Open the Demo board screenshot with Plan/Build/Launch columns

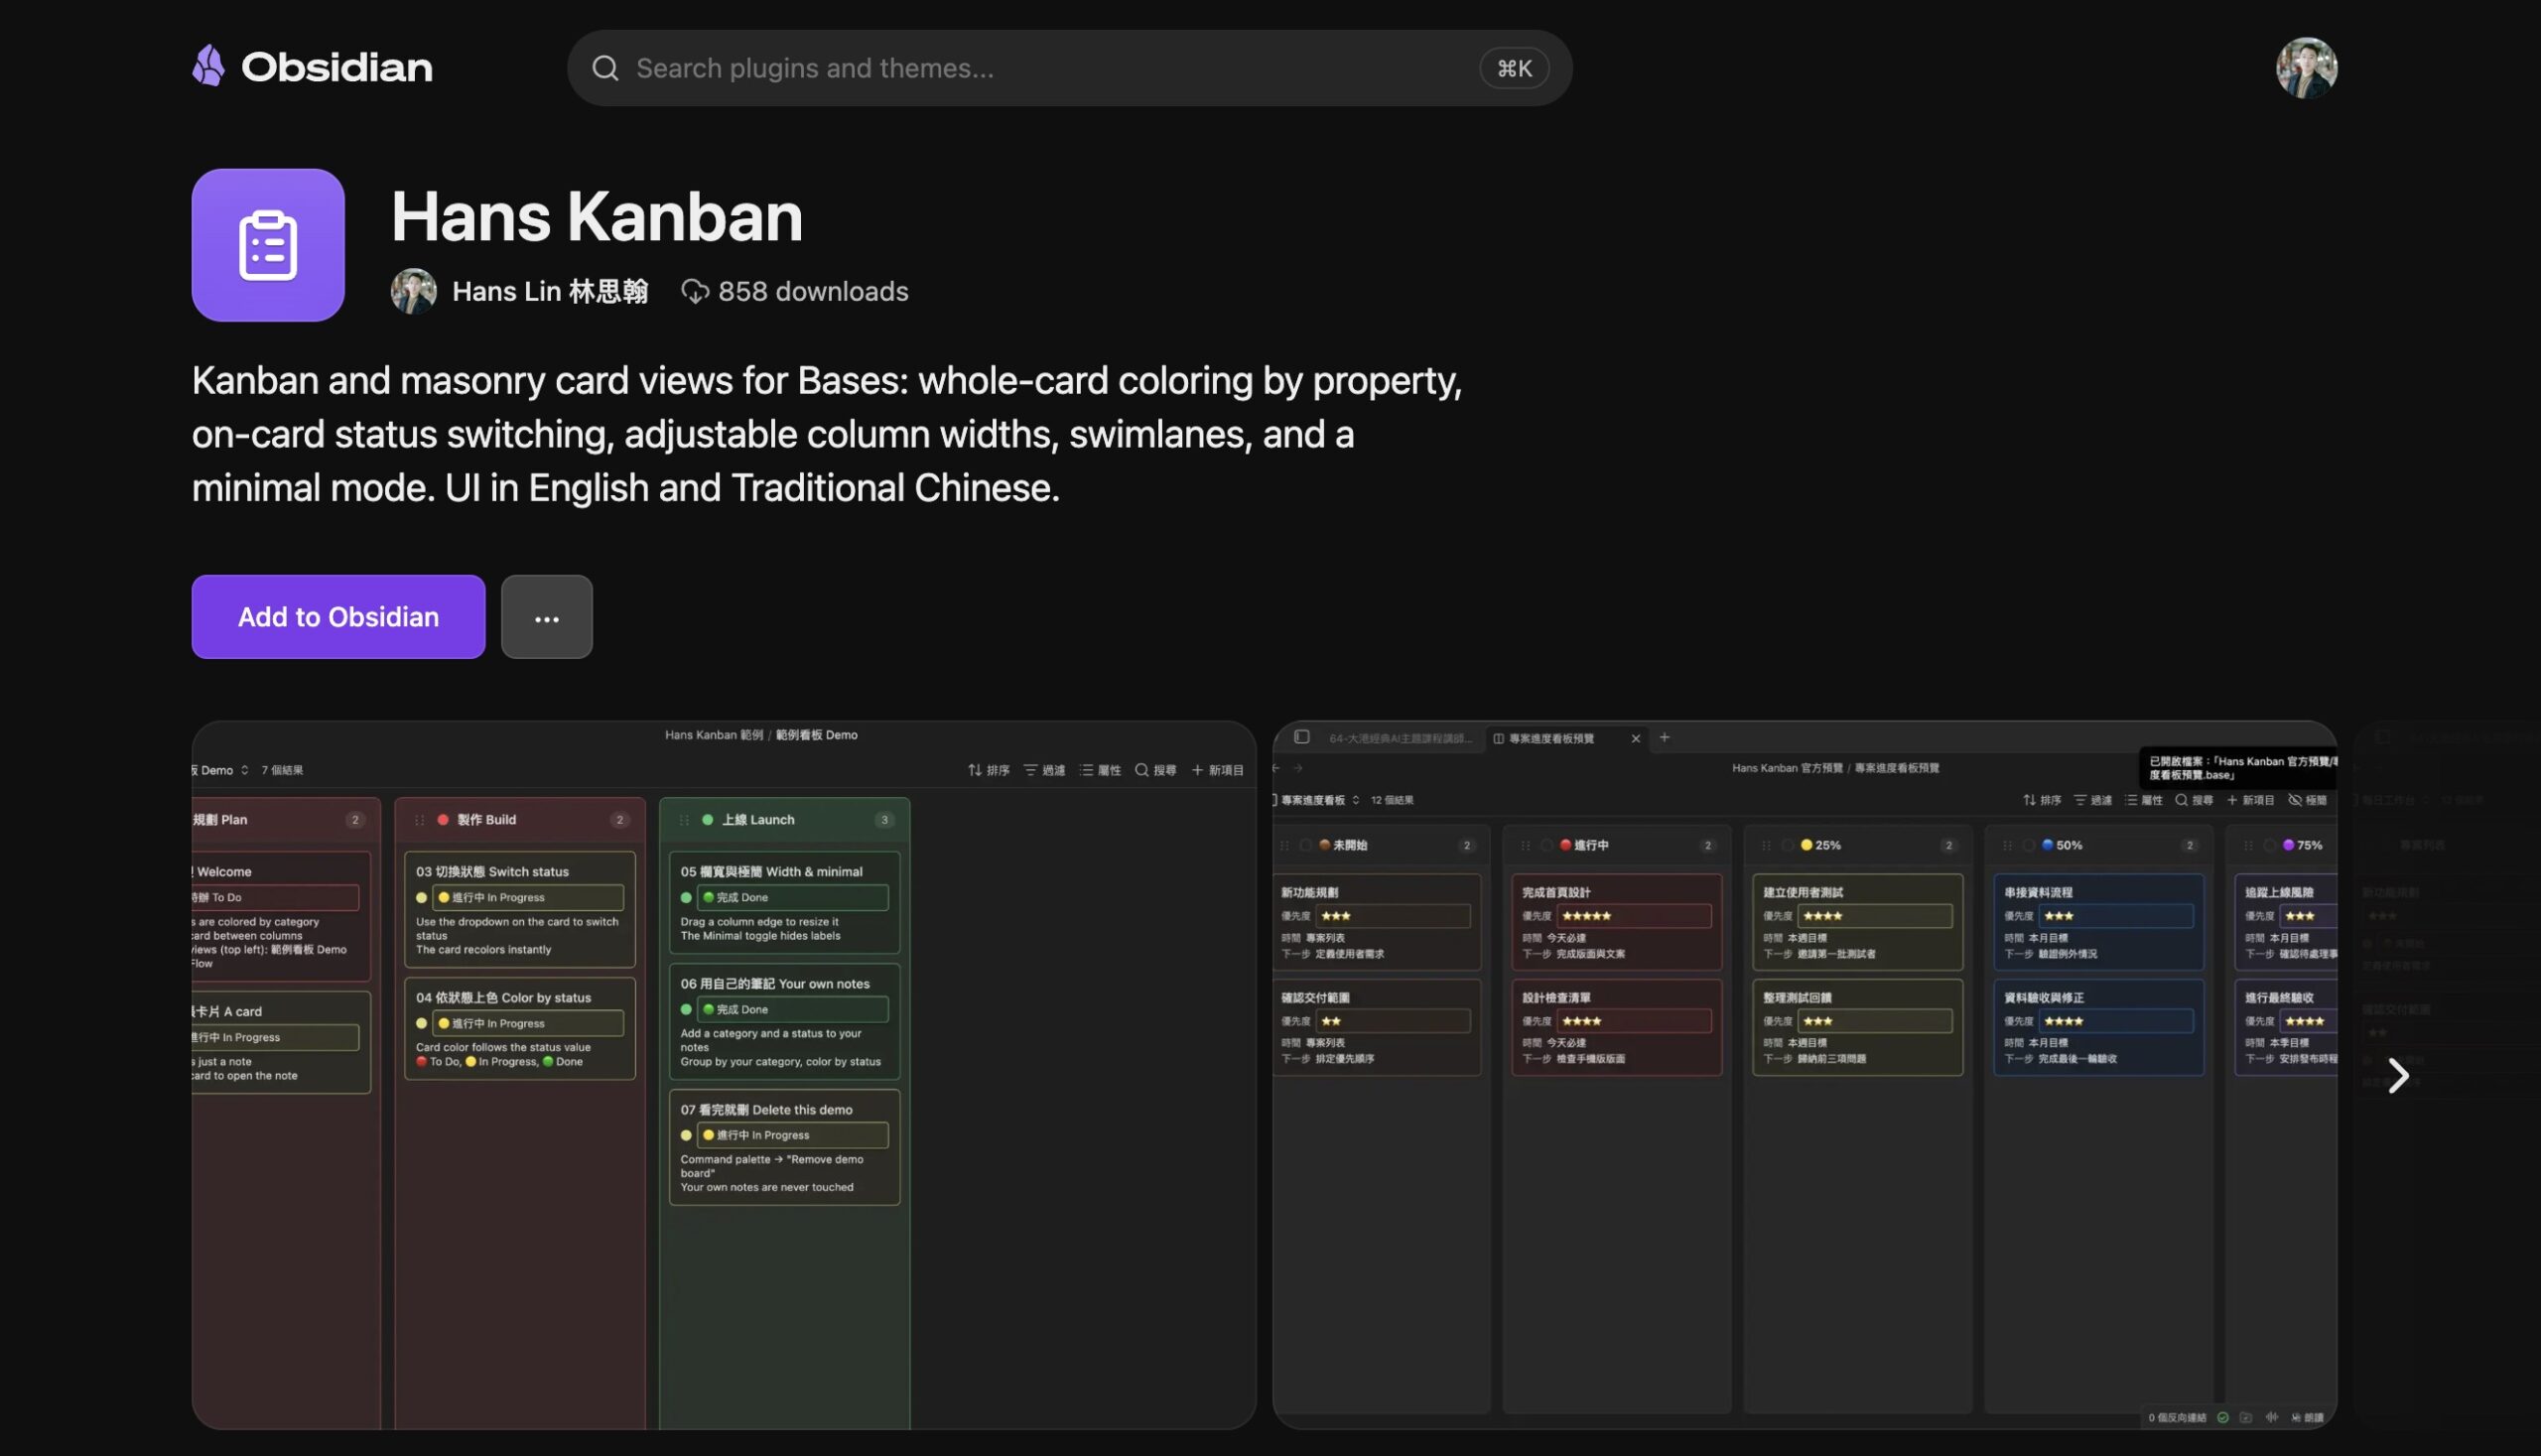click(724, 1075)
